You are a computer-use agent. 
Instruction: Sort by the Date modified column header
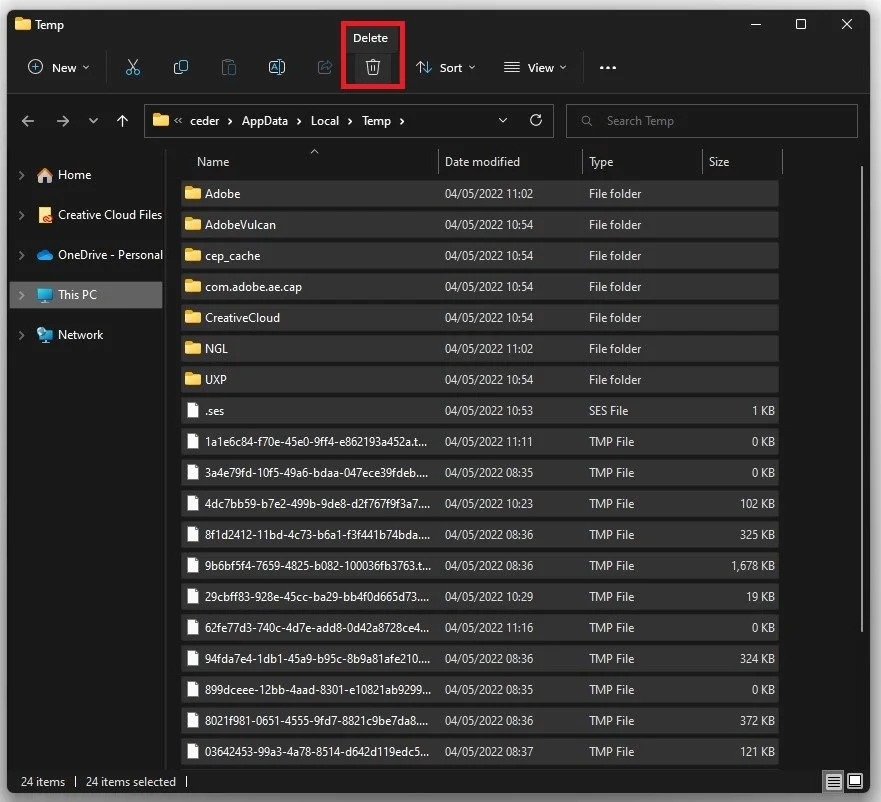482,162
